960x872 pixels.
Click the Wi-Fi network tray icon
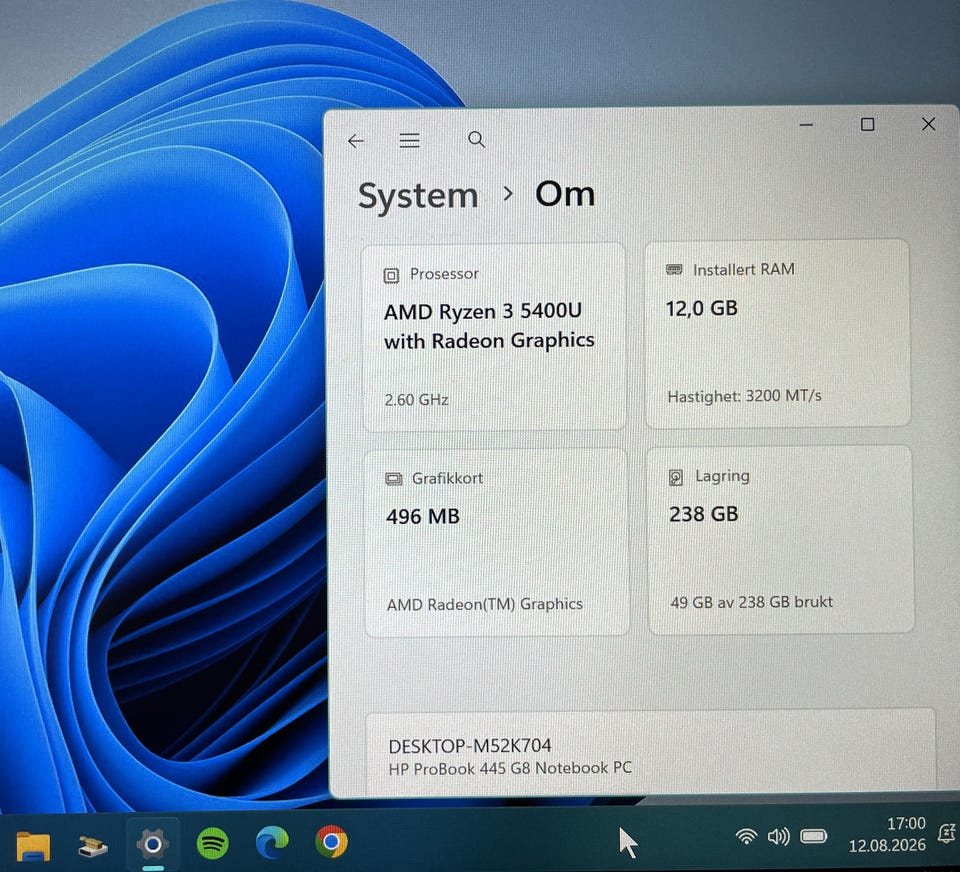pos(746,836)
